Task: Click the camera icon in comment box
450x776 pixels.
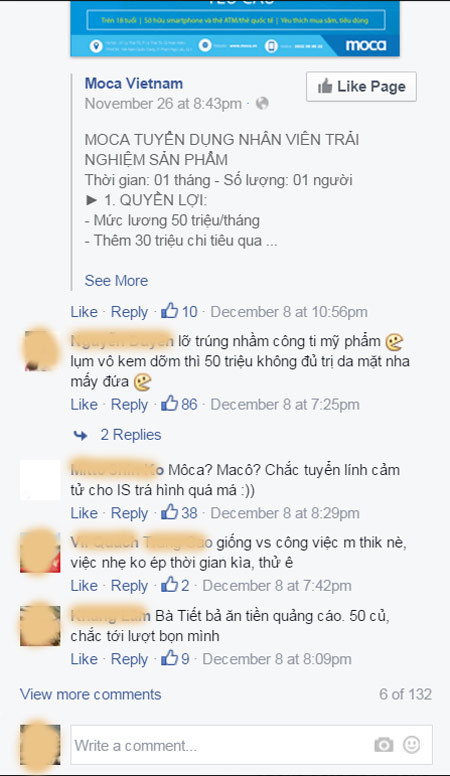Action: [x=383, y=745]
